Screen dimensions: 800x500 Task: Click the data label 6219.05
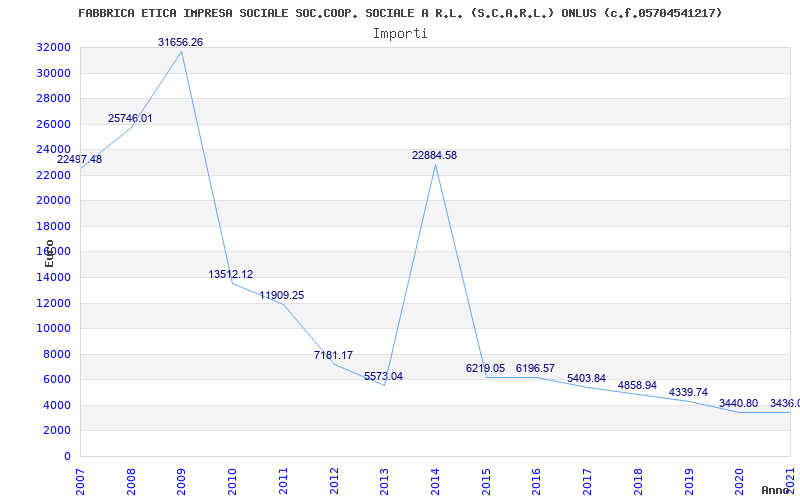(x=485, y=368)
